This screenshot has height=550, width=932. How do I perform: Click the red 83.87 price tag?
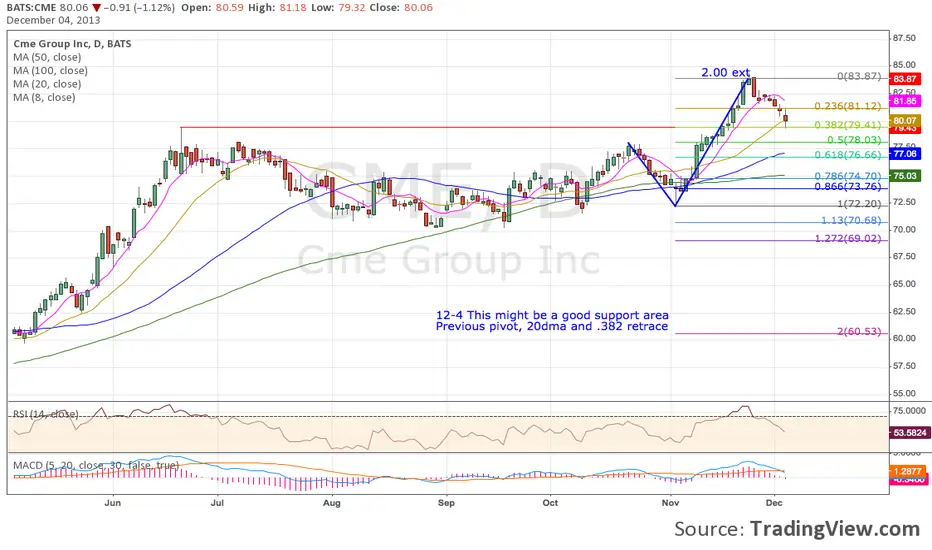[x=905, y=79]
